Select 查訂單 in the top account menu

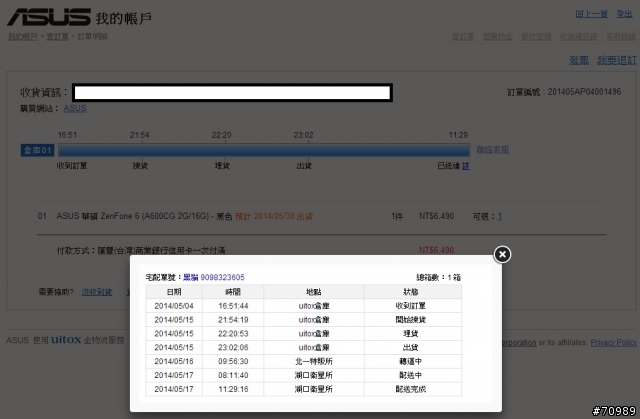click(463, 37)
